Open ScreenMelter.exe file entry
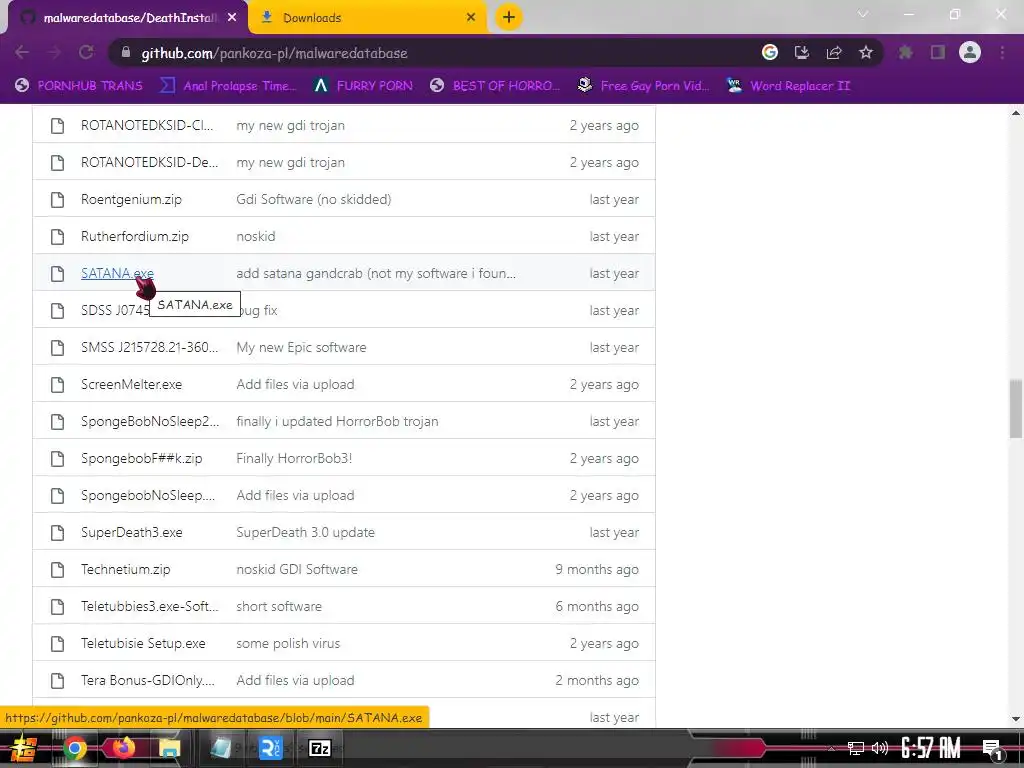The height and width of the screenshot is (768, 1024). 131,384
